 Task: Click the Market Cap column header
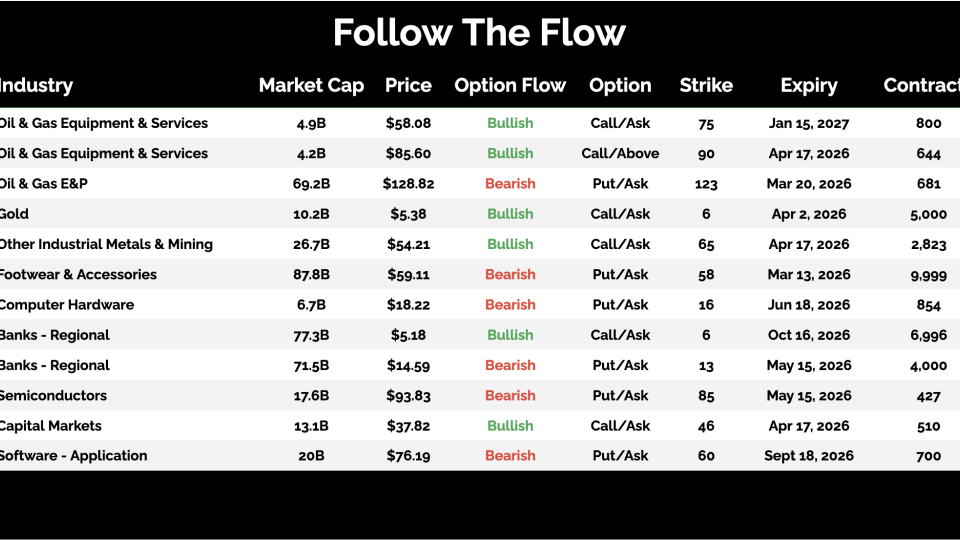tap(311, 86)
